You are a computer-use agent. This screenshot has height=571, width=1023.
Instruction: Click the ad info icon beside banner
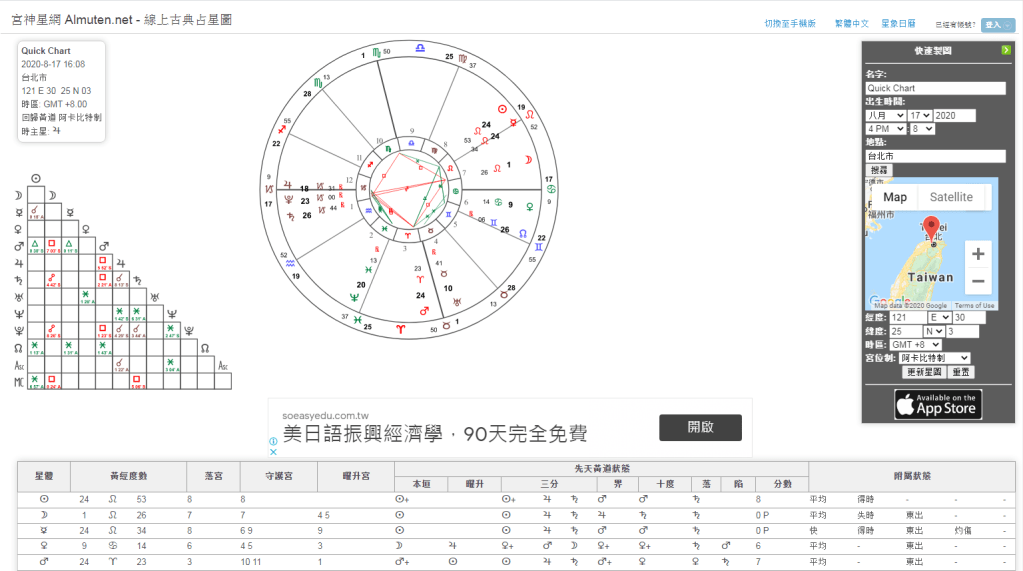tap(273, 440)
